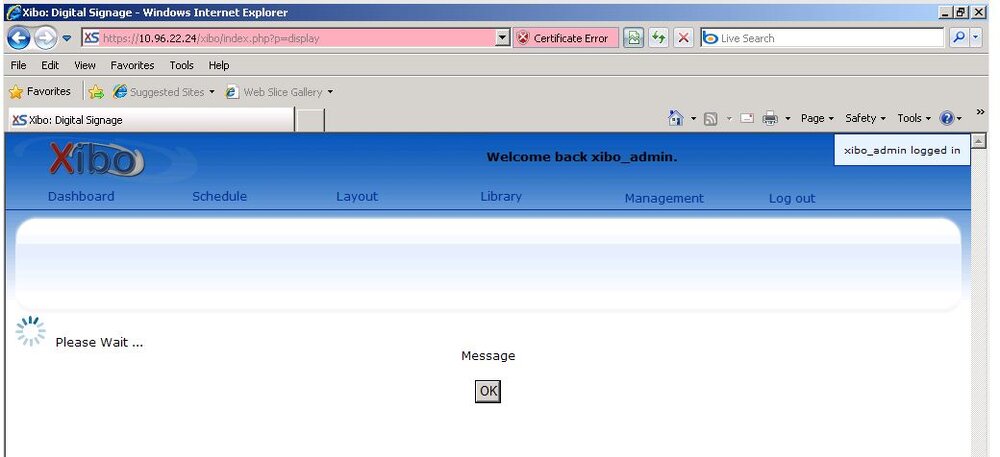Click the Home icon in command bar

click(675, 118)
